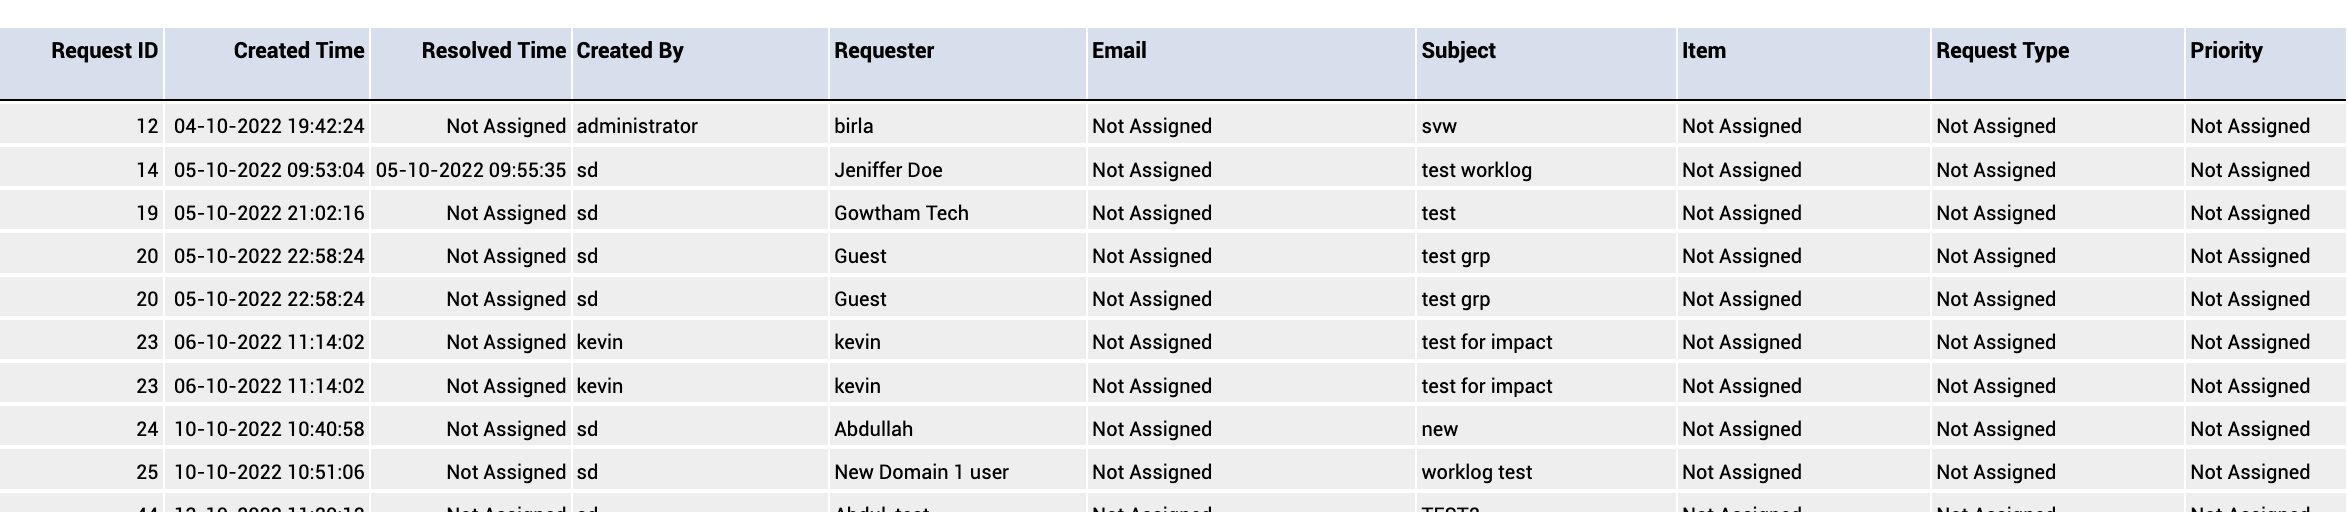The width and height of the screenshot is (2348, 512).
Task: Click the Requester column header
Action: 884,51
